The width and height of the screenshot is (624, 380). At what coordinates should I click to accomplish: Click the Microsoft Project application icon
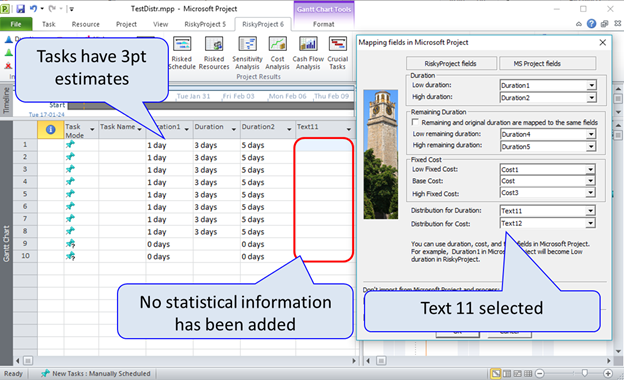(5, 8)
